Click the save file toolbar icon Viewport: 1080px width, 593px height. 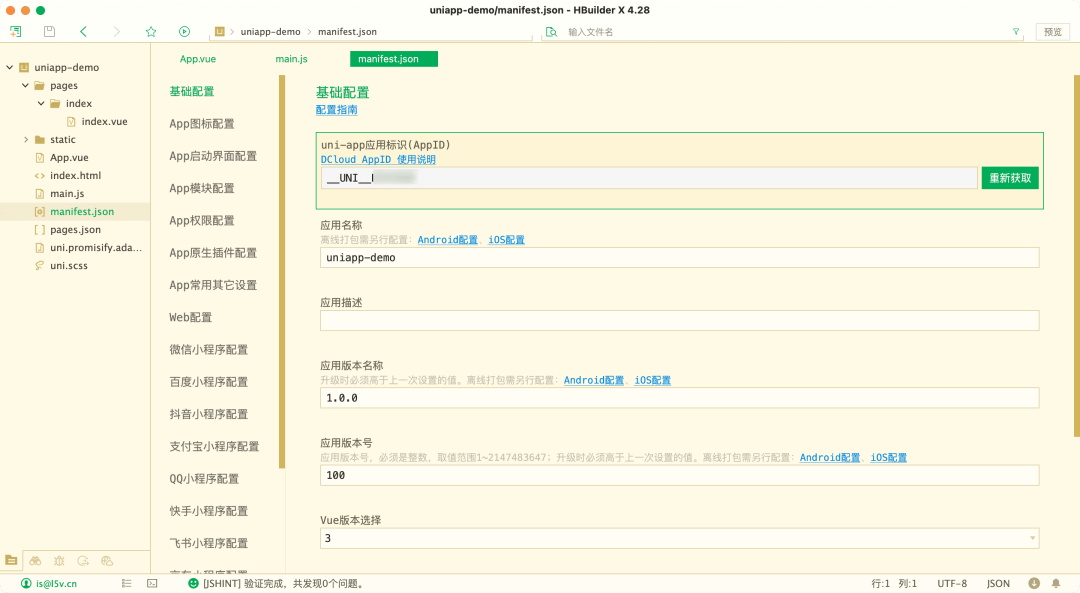pyautogui.click(x=49, y=32)
